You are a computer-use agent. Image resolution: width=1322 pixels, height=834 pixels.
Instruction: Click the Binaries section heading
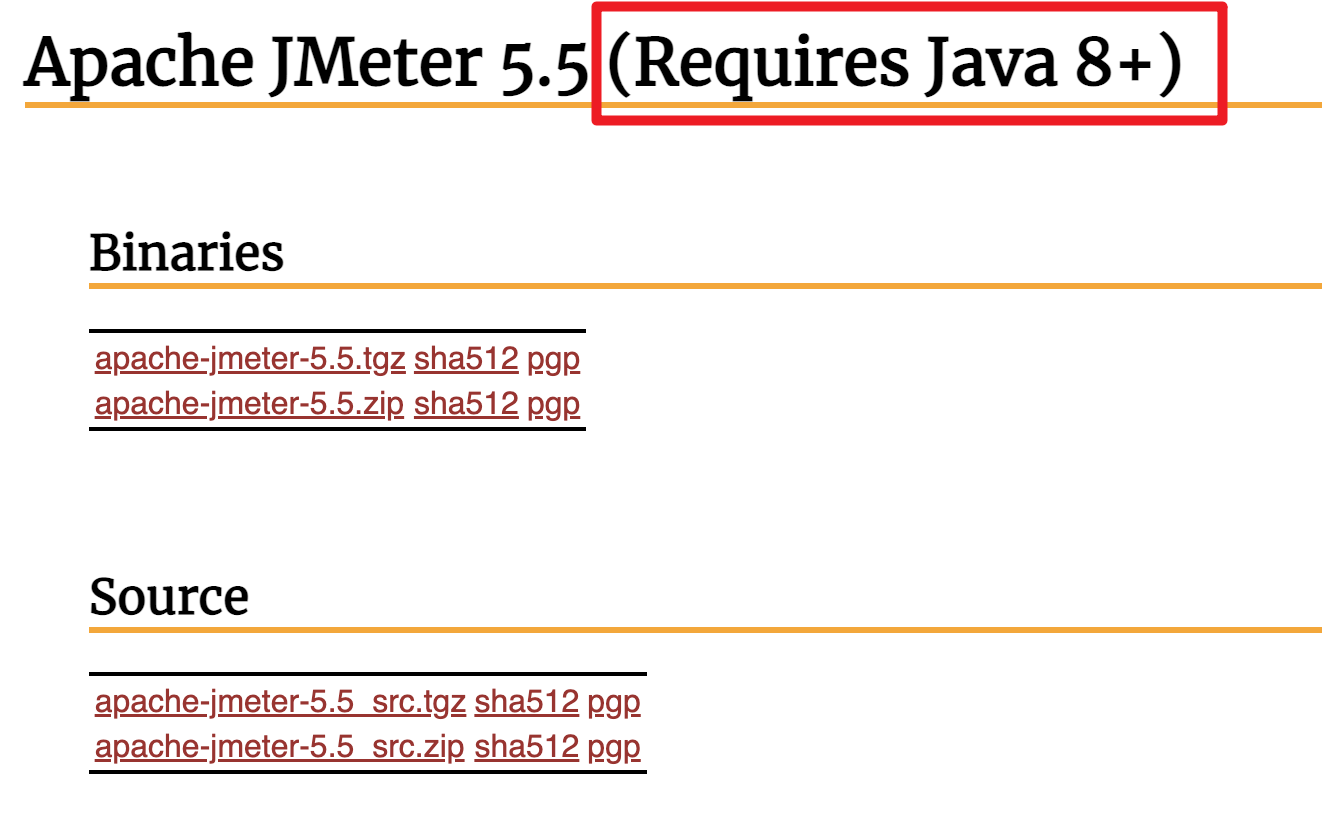[x=187, y=252]
